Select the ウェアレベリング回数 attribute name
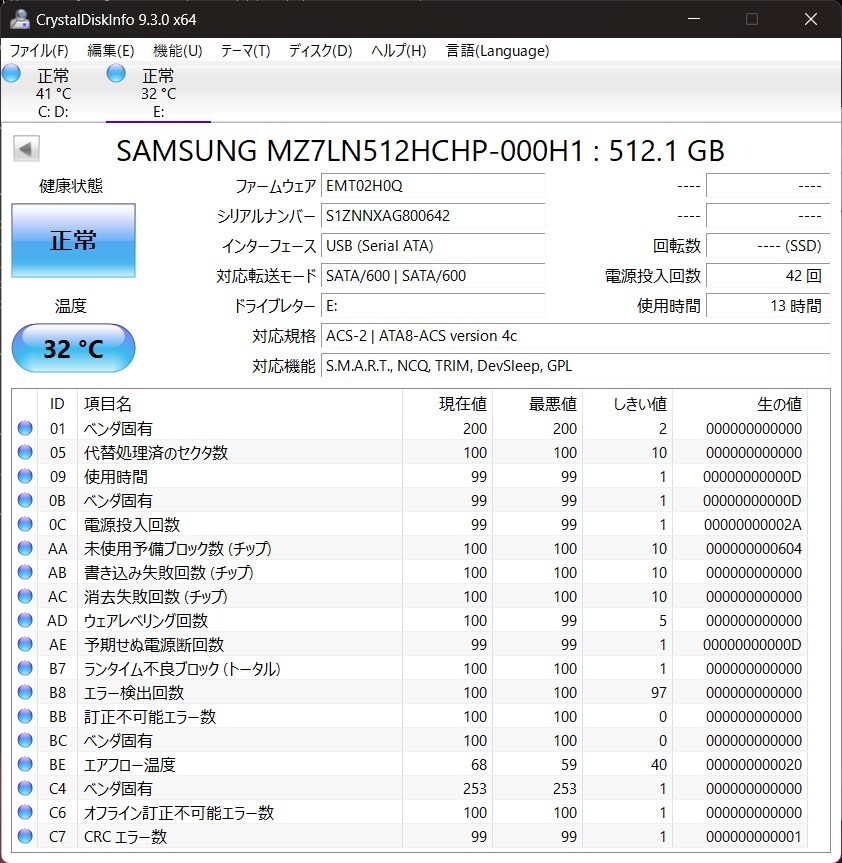842x863 pixels. tap(146, 620)
